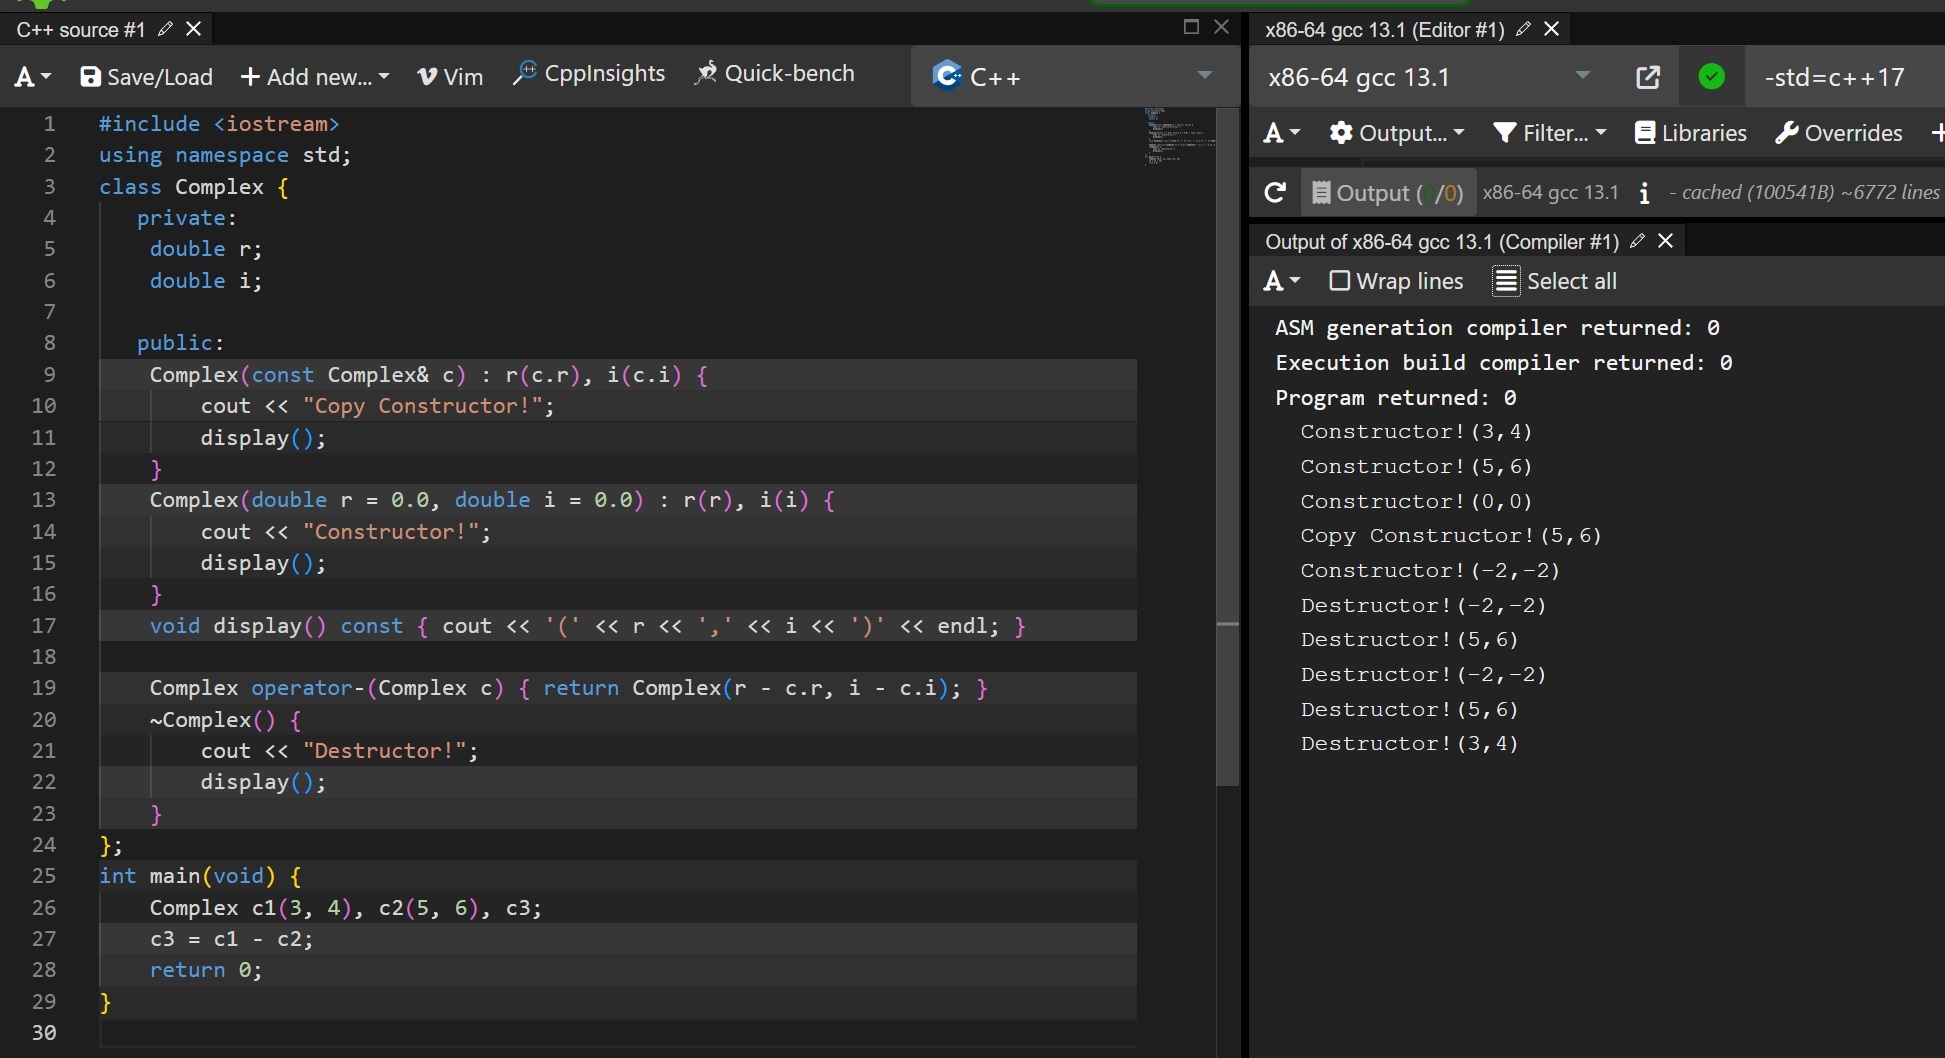The width and height of the screenshot is (1945, 1058).
Task: Open compiler picker x86-64 gcc 13.1
Action: [x=1429, y=77]
